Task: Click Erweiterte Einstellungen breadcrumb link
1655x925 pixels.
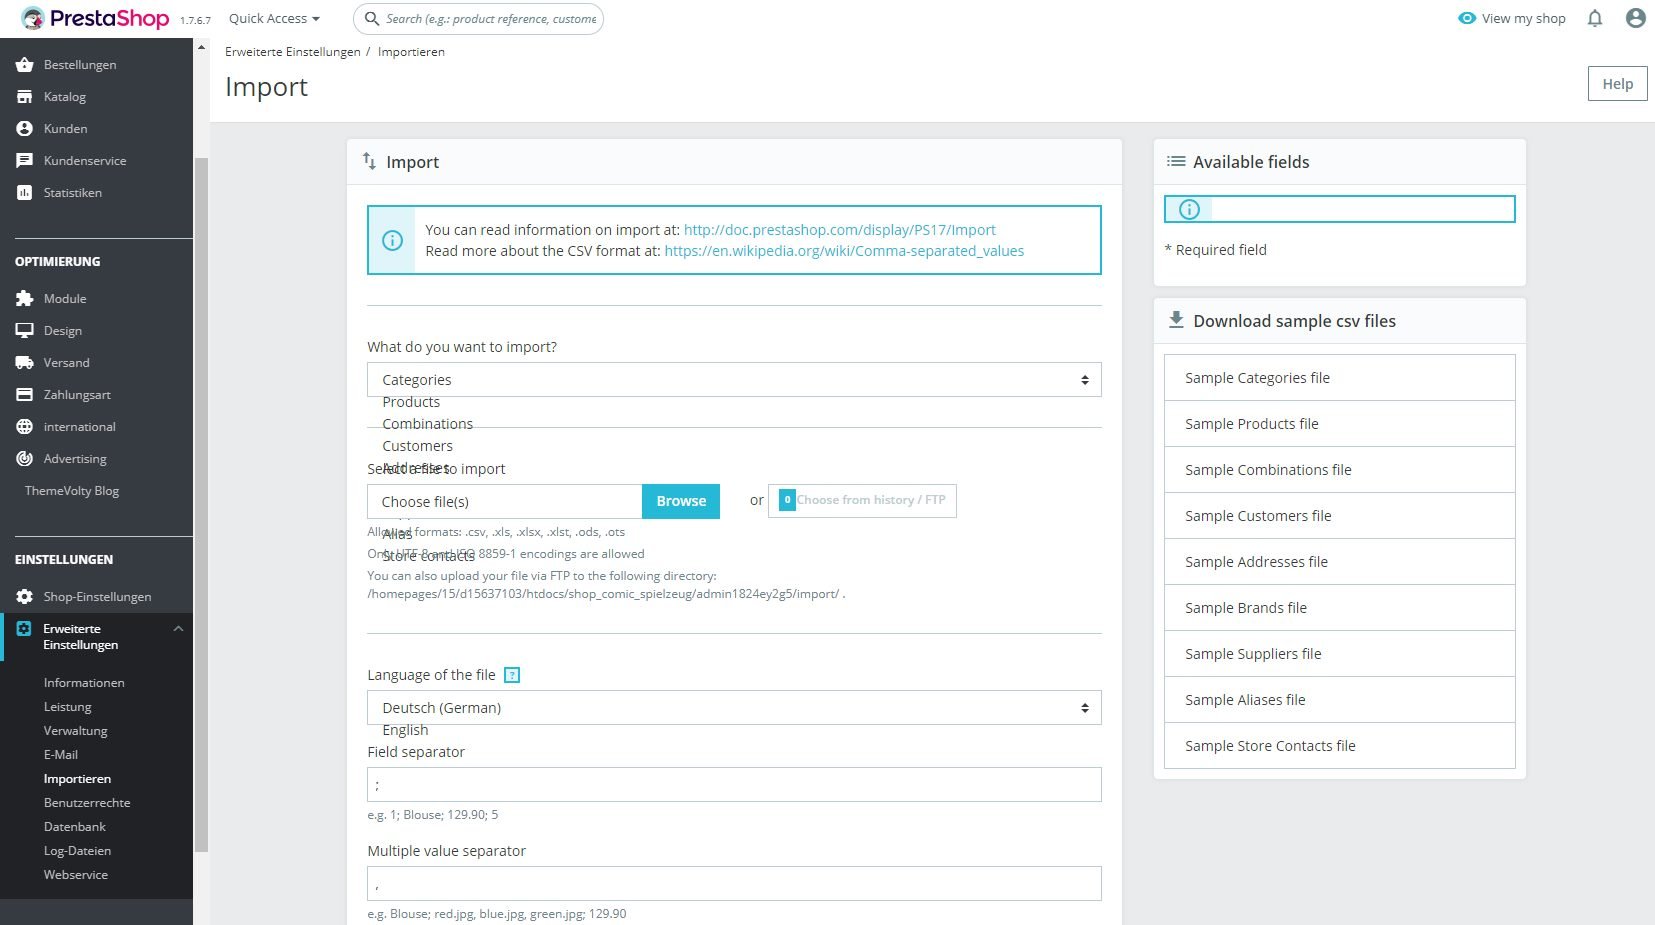Action: (x=293, y=52)
